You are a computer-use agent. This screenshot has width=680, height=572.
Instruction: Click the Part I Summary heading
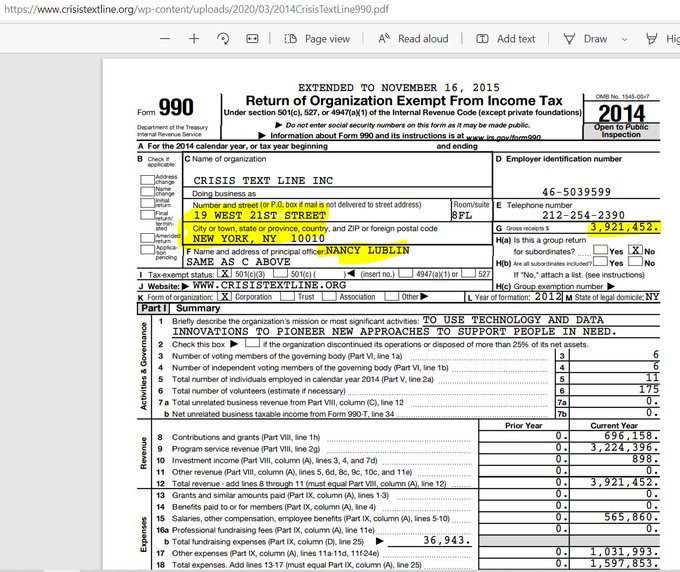(180, 308)
